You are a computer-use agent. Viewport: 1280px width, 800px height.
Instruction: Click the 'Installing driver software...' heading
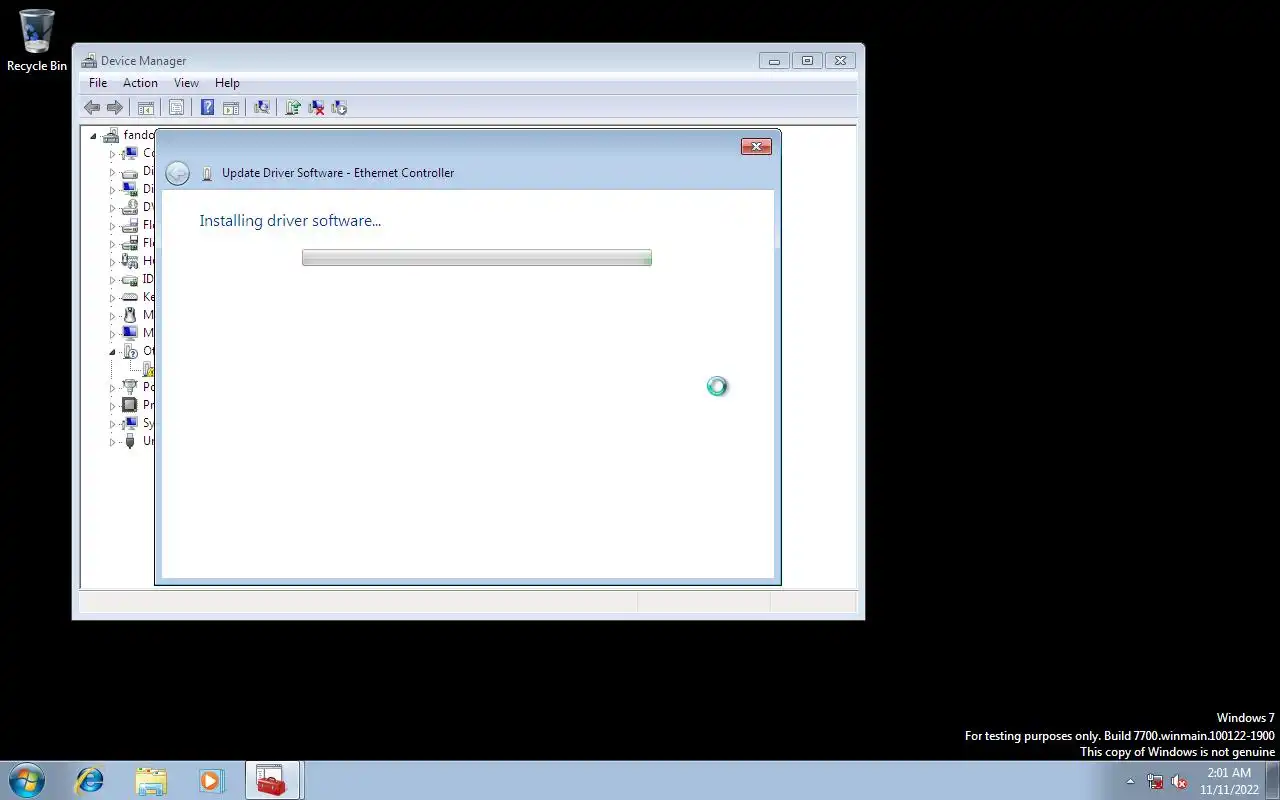pyautogui.click(x=290, y=221)
